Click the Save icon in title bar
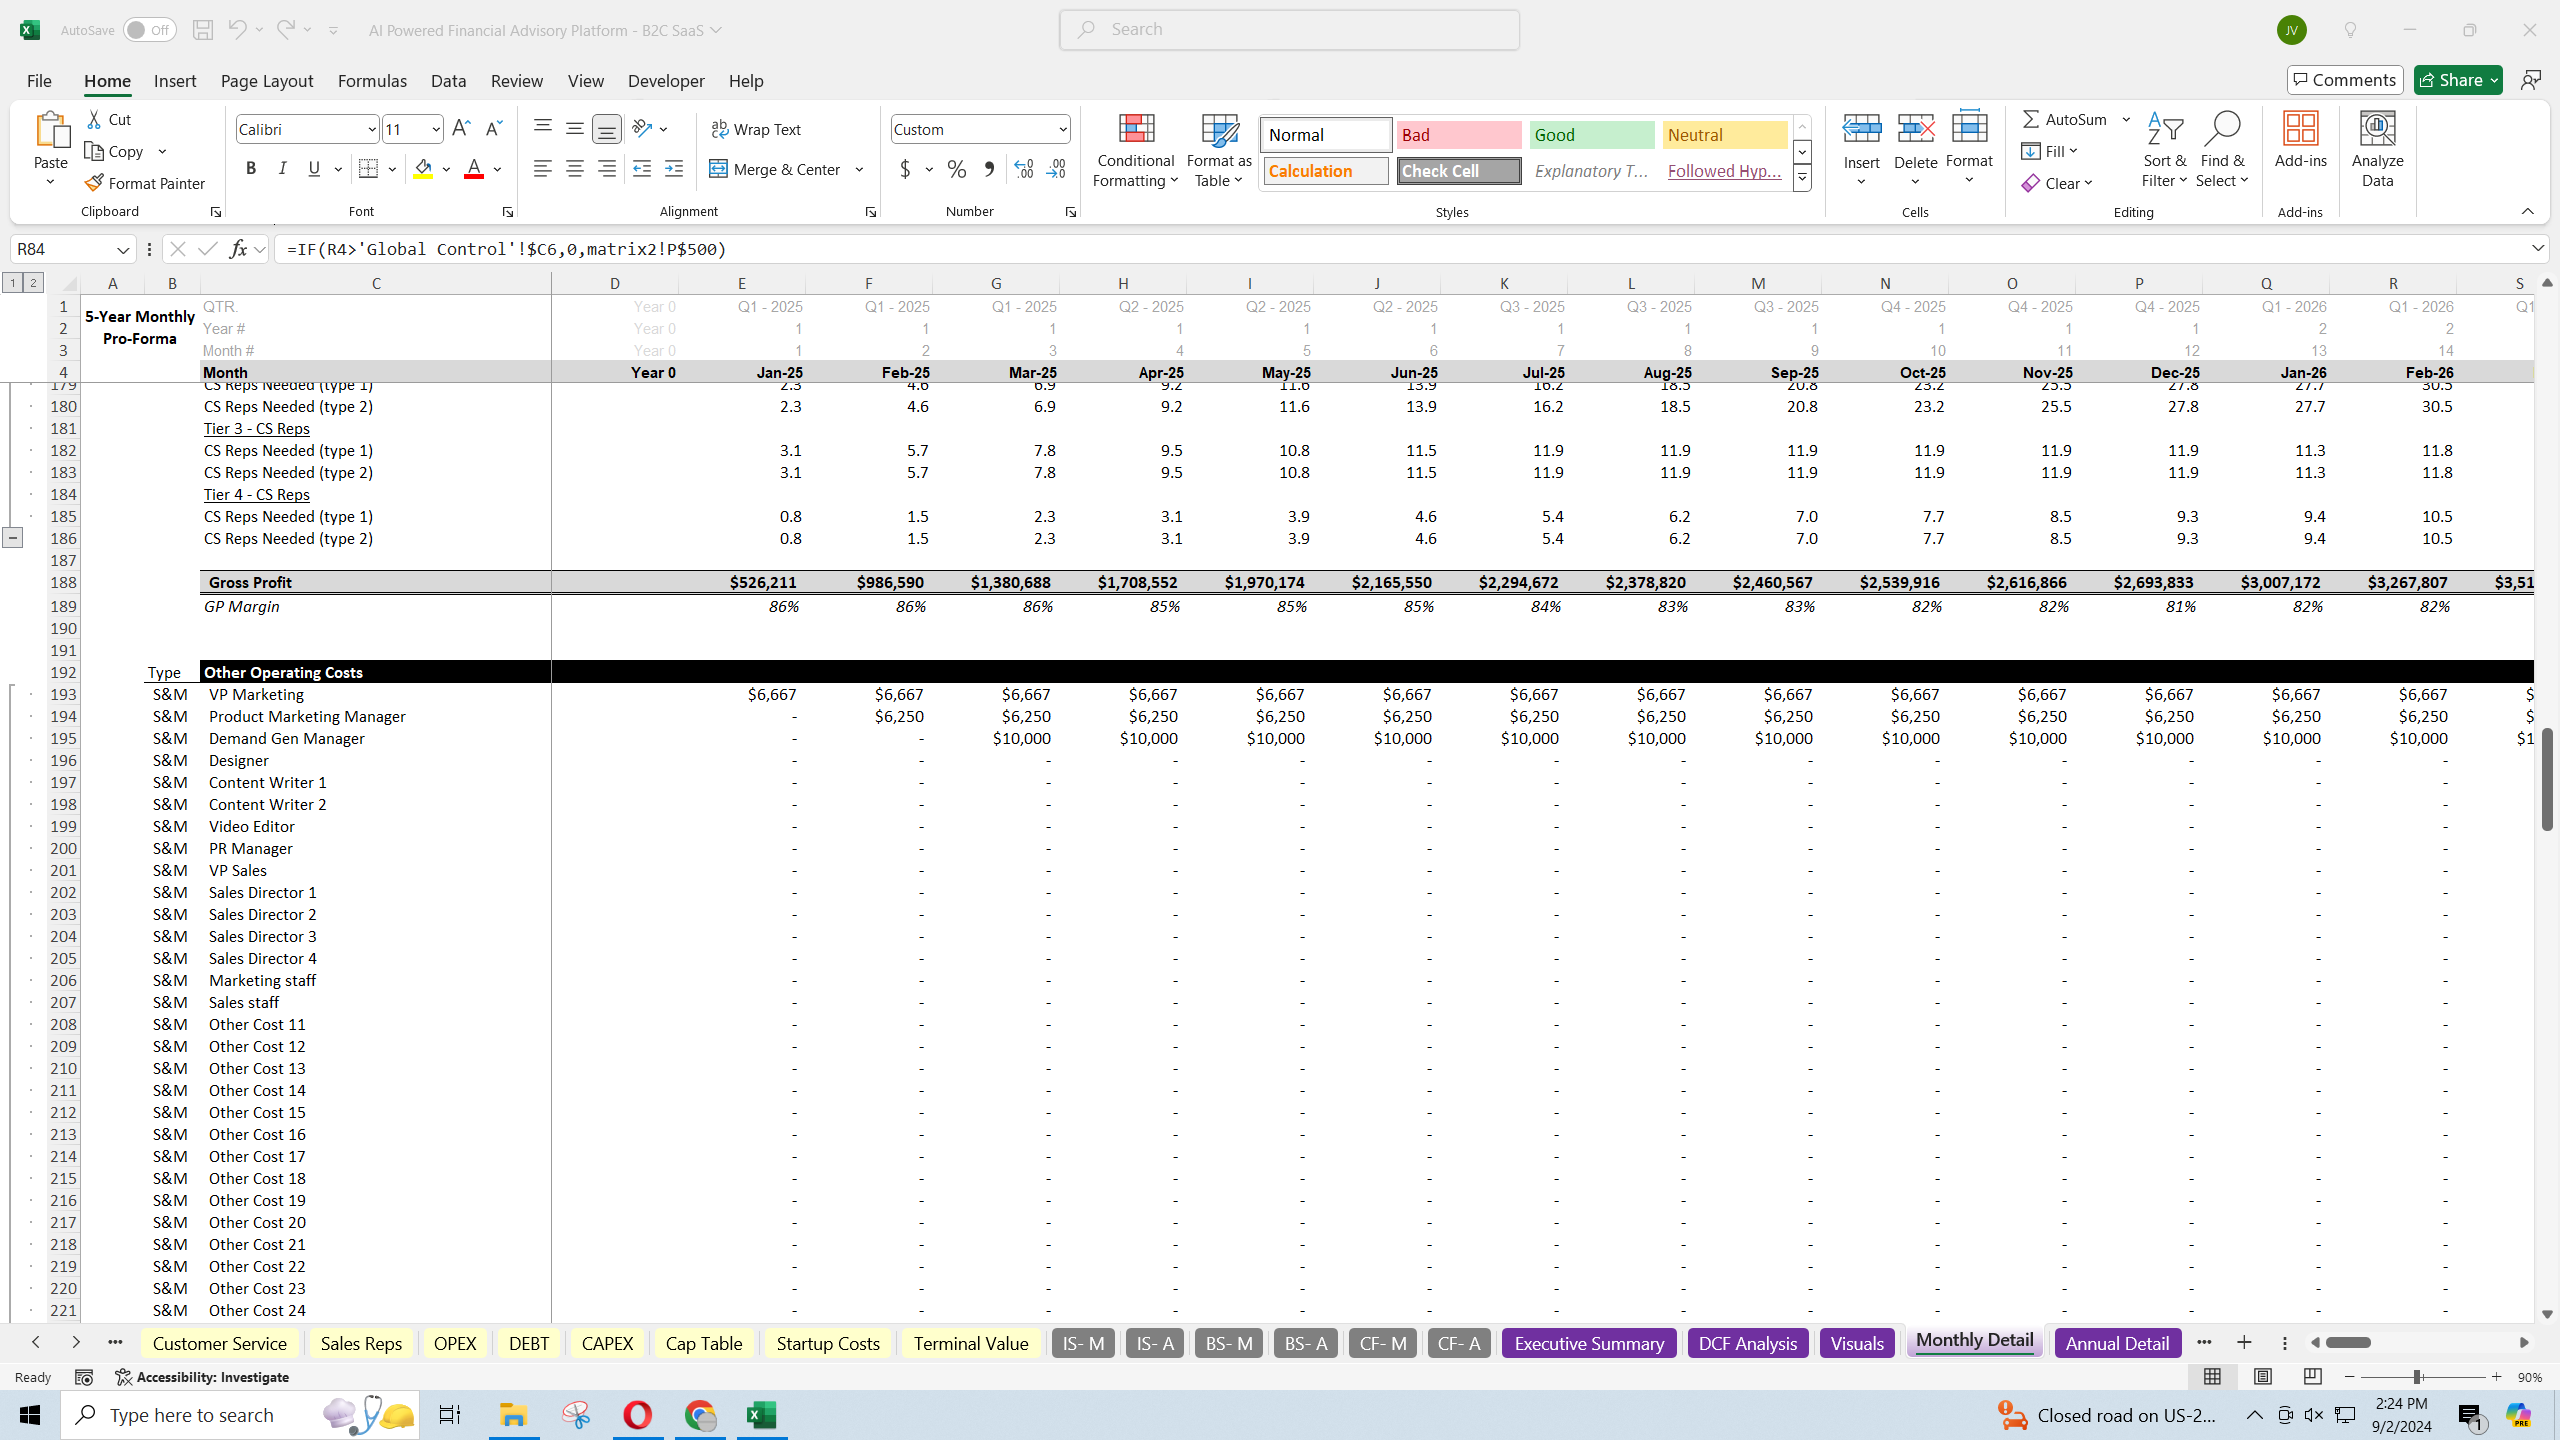Screen dimensions: 2560x1440 coord(202,30)
